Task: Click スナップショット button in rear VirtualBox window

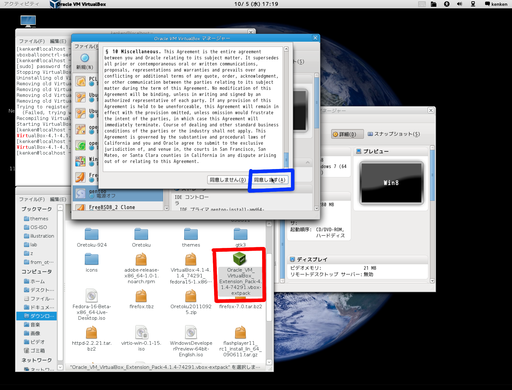Action: point(393,134)
